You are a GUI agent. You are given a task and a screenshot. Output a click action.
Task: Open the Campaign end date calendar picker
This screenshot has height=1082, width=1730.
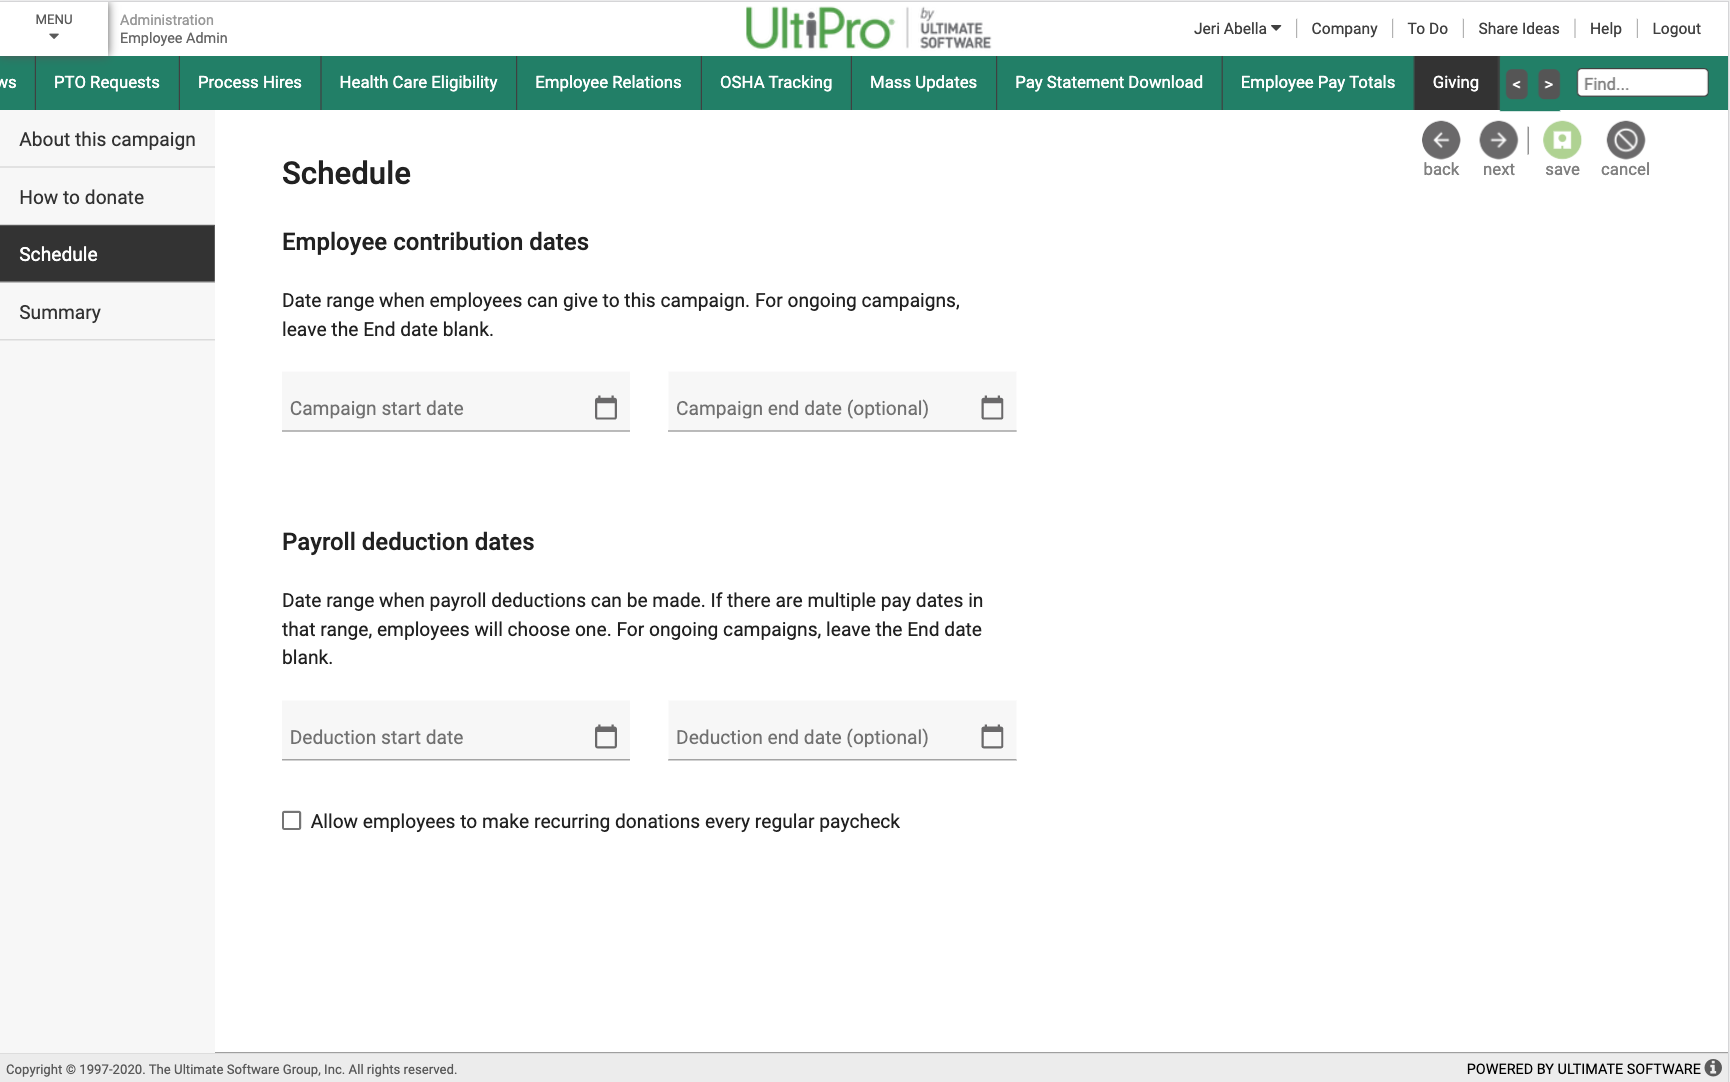coord(992,407)
